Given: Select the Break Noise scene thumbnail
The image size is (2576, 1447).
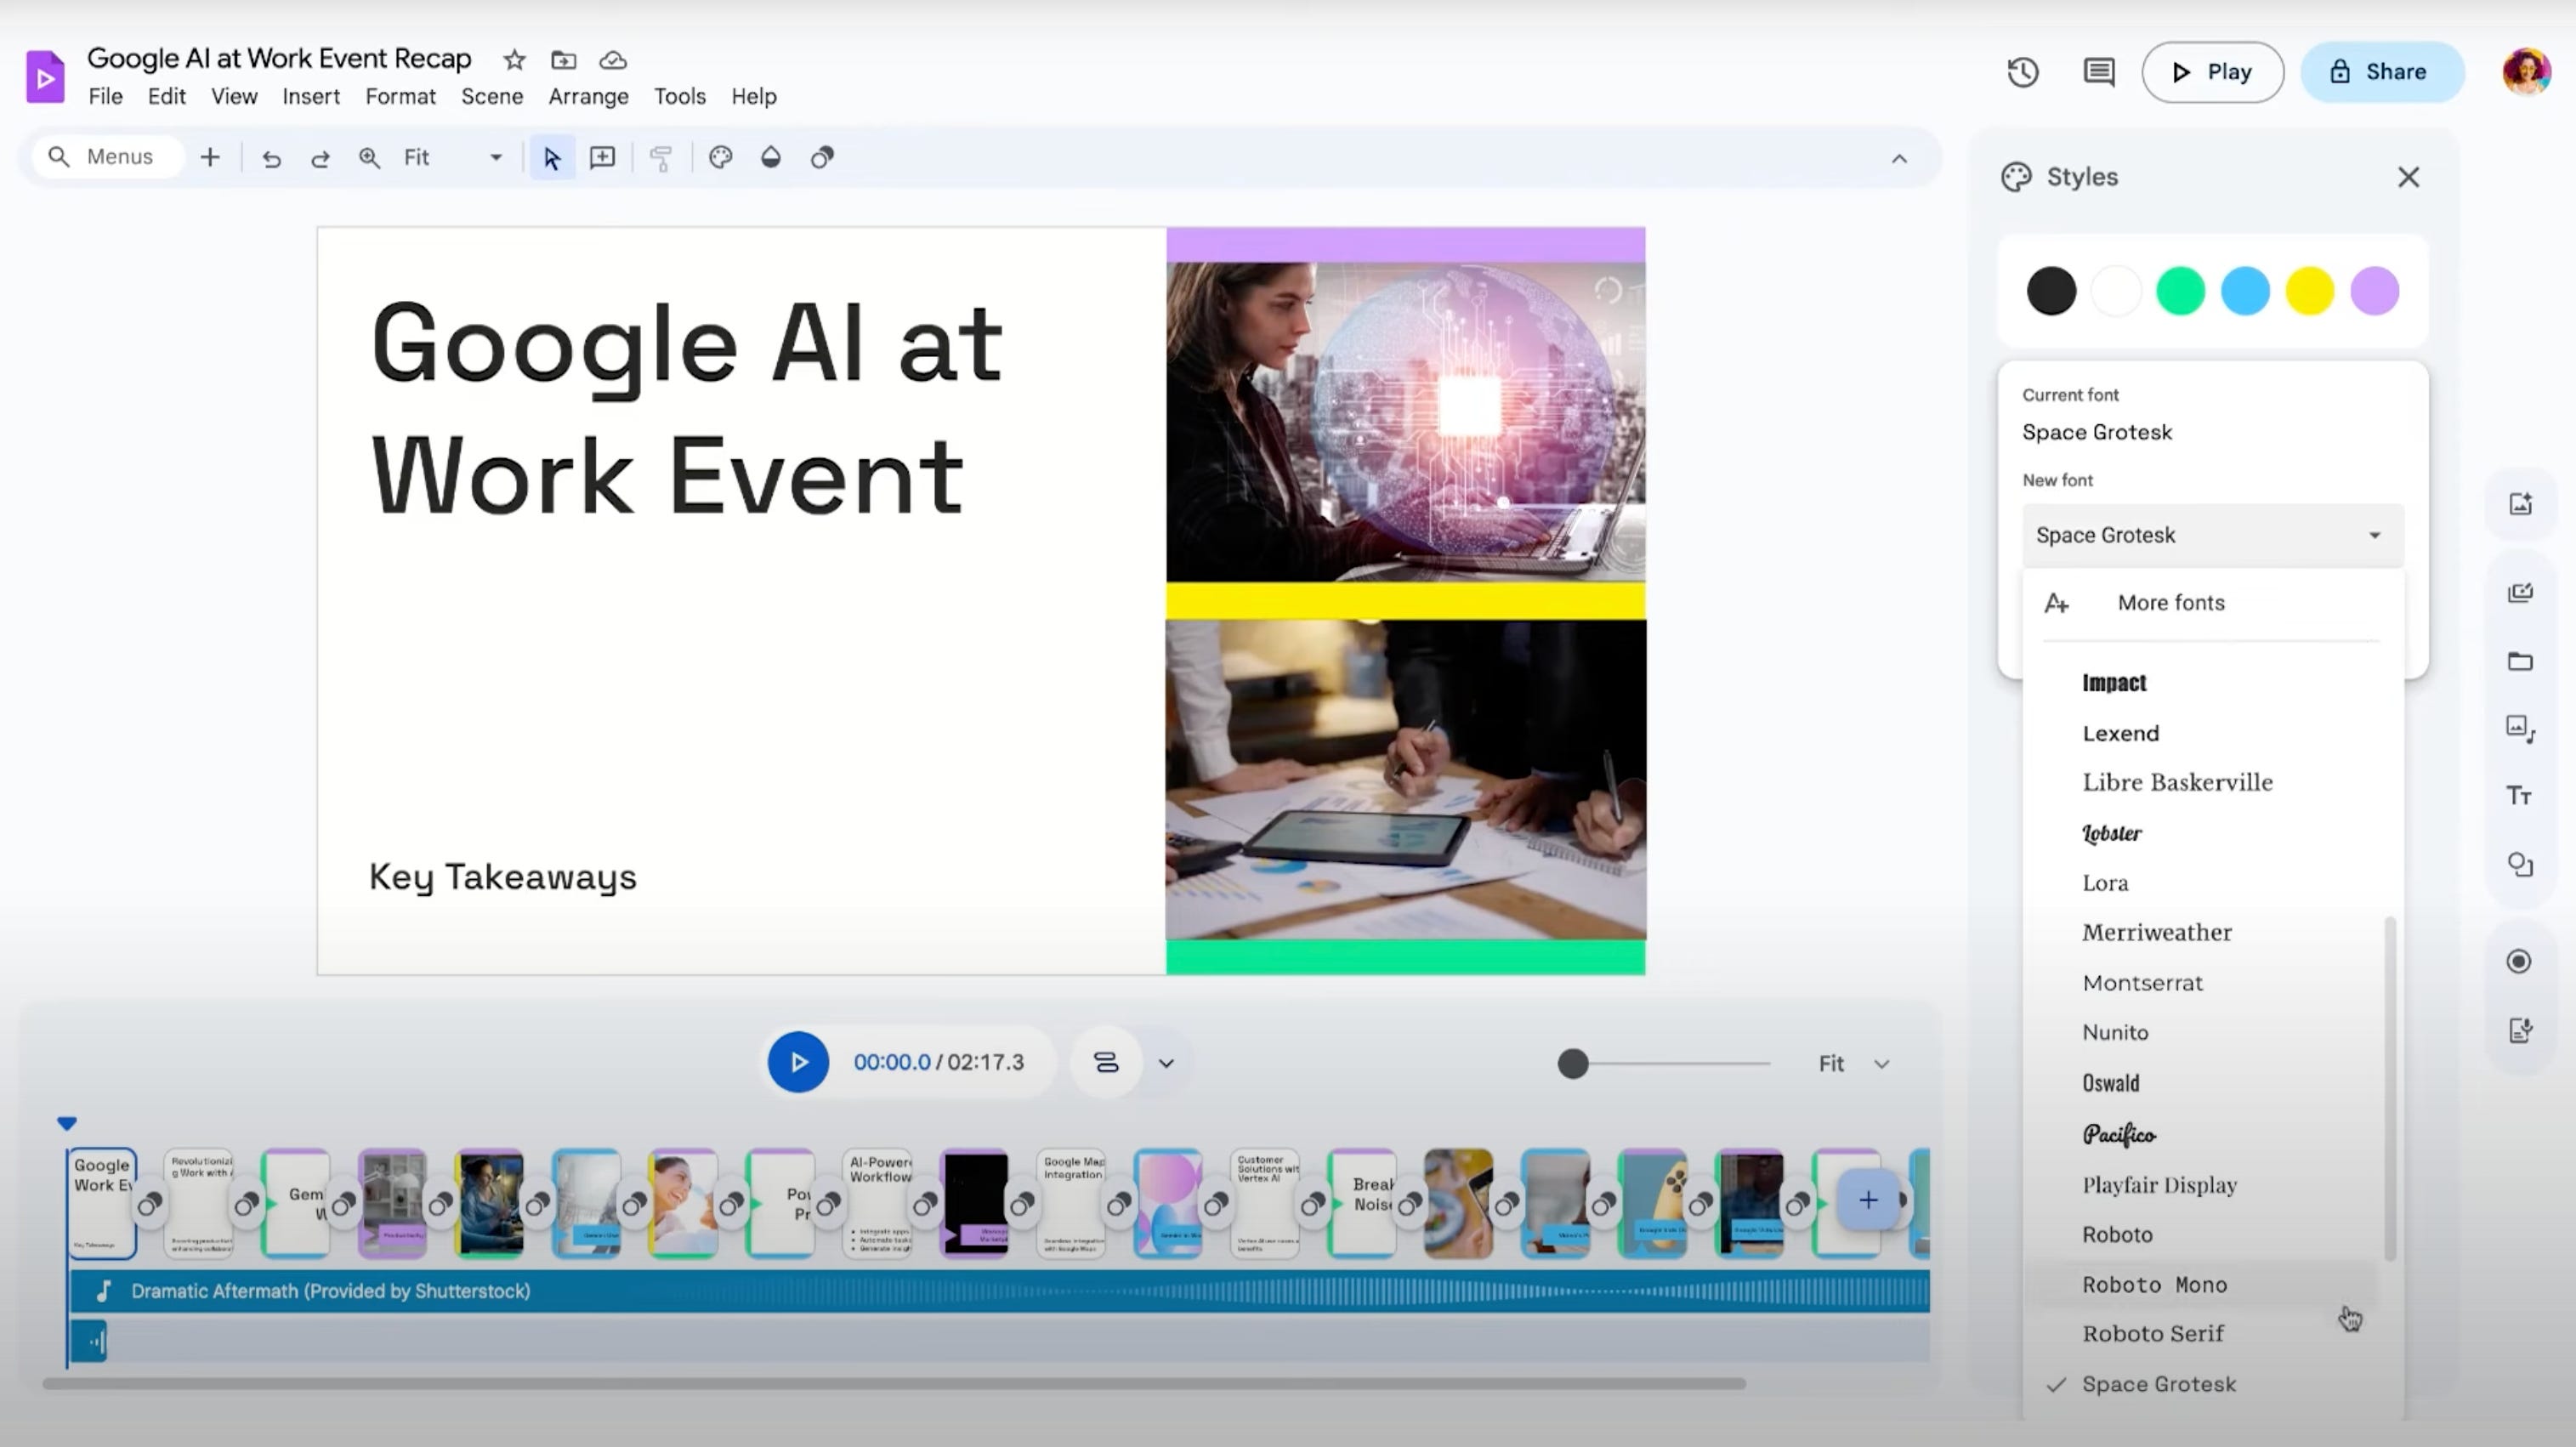Looking at the screenshot, I should [x=1361, y=1203].
